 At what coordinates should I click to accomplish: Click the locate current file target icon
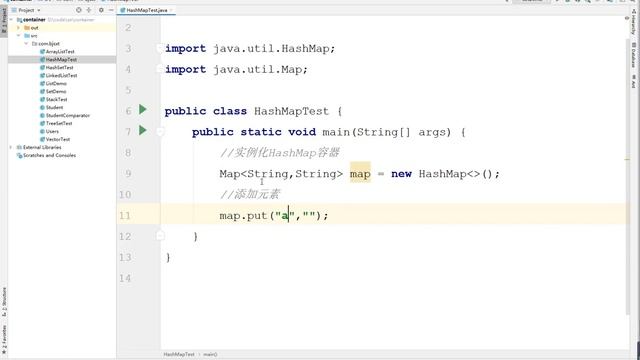coord(79,10)
